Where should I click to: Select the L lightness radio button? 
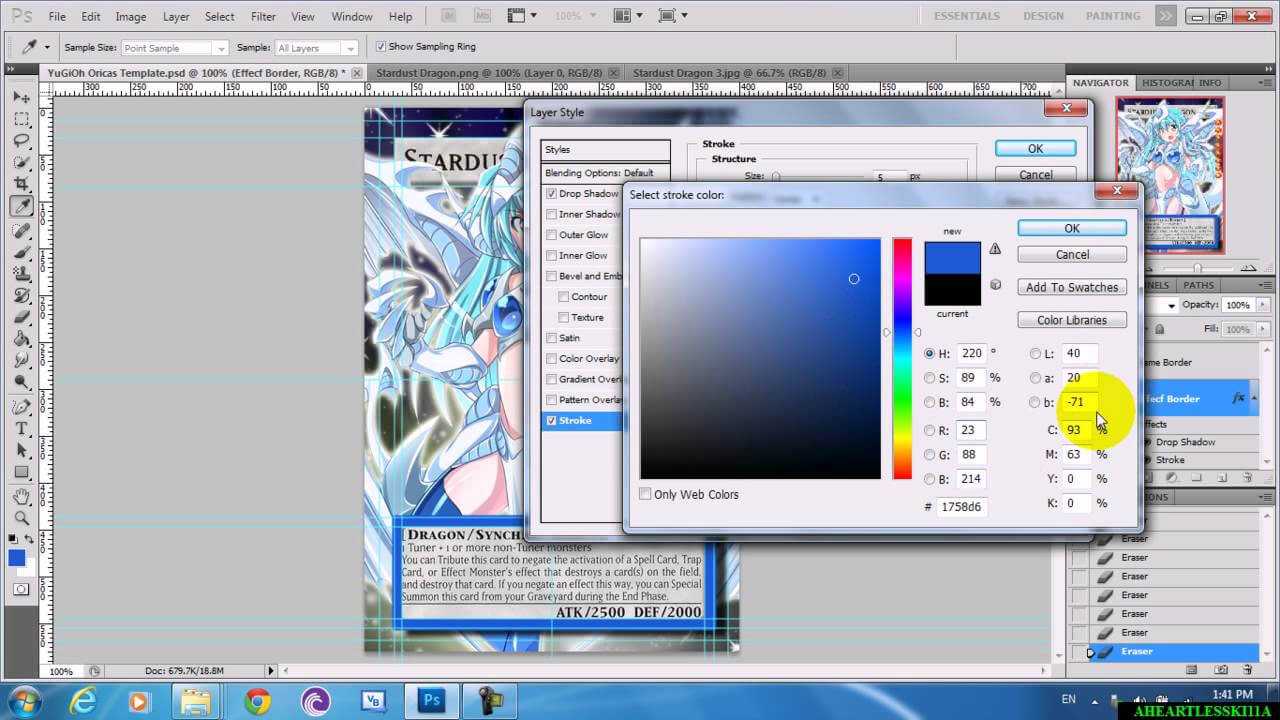pos(1035,353)
